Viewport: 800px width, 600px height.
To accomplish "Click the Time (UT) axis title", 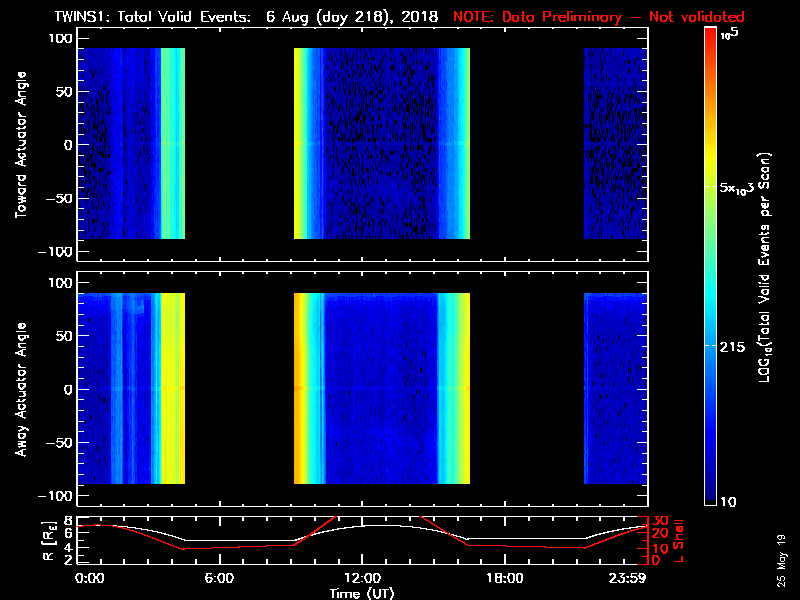I will [361, 593].
